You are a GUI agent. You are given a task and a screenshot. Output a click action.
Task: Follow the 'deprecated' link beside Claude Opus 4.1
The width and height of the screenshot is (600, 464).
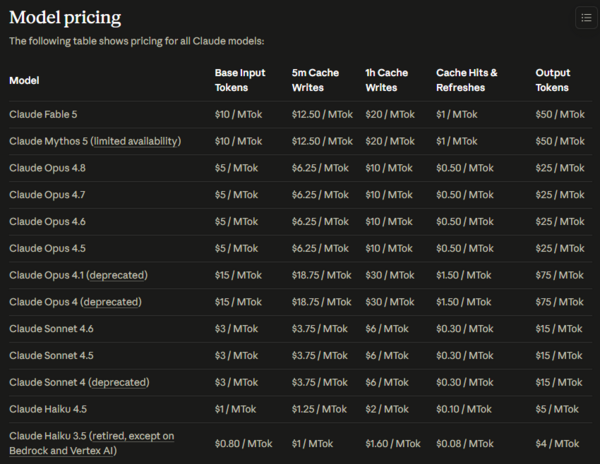pos(117,275)
